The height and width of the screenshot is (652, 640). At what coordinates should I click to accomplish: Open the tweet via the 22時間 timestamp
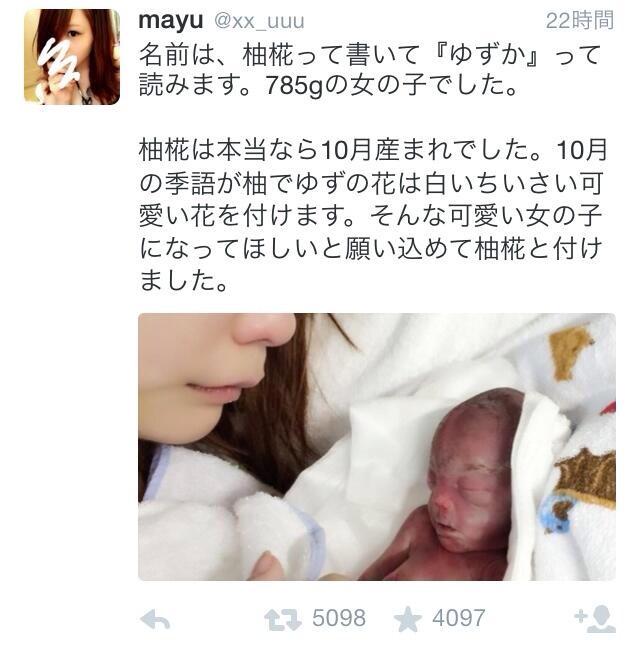click(x=580, y=20)
